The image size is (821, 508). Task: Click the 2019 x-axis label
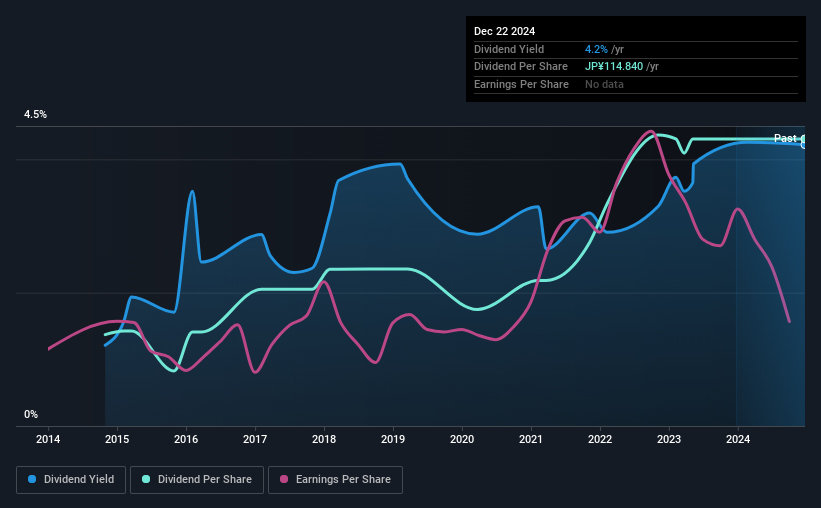pyautogui.click(x=393, y=439)
